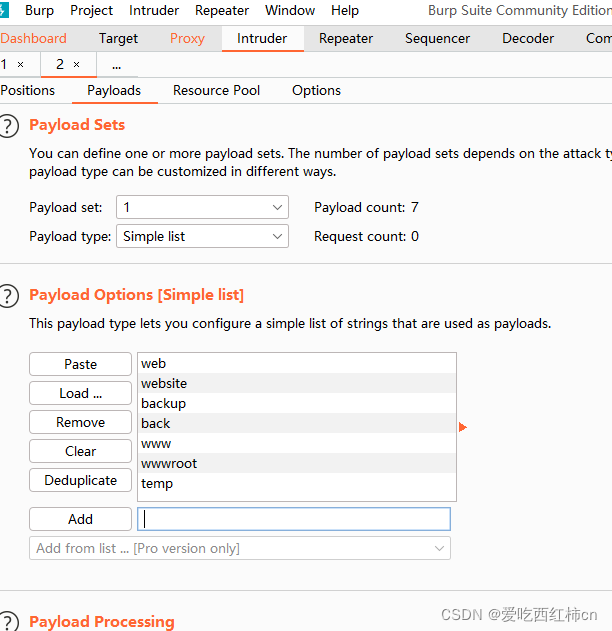Select 'backup' in the payload list
This screenshot has width=612, height=631.
pos(297,403)
